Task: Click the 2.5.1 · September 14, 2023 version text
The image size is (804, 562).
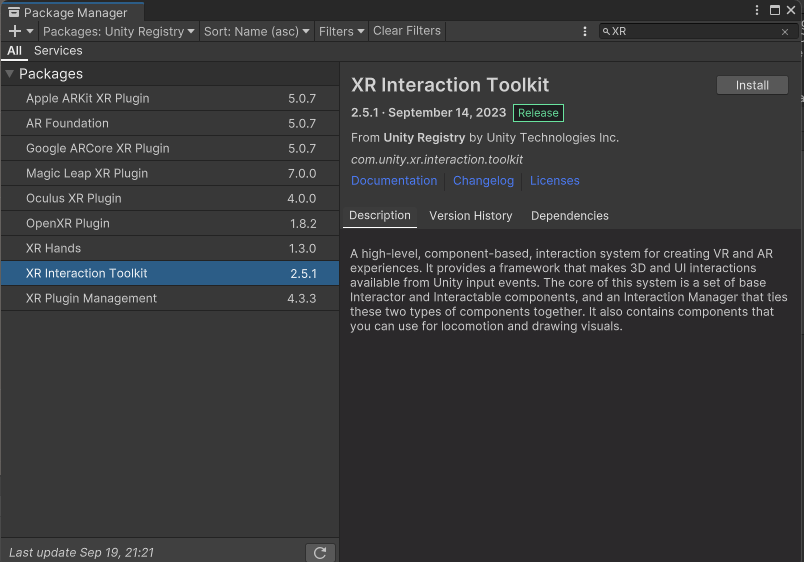Action: coord(428,113)
